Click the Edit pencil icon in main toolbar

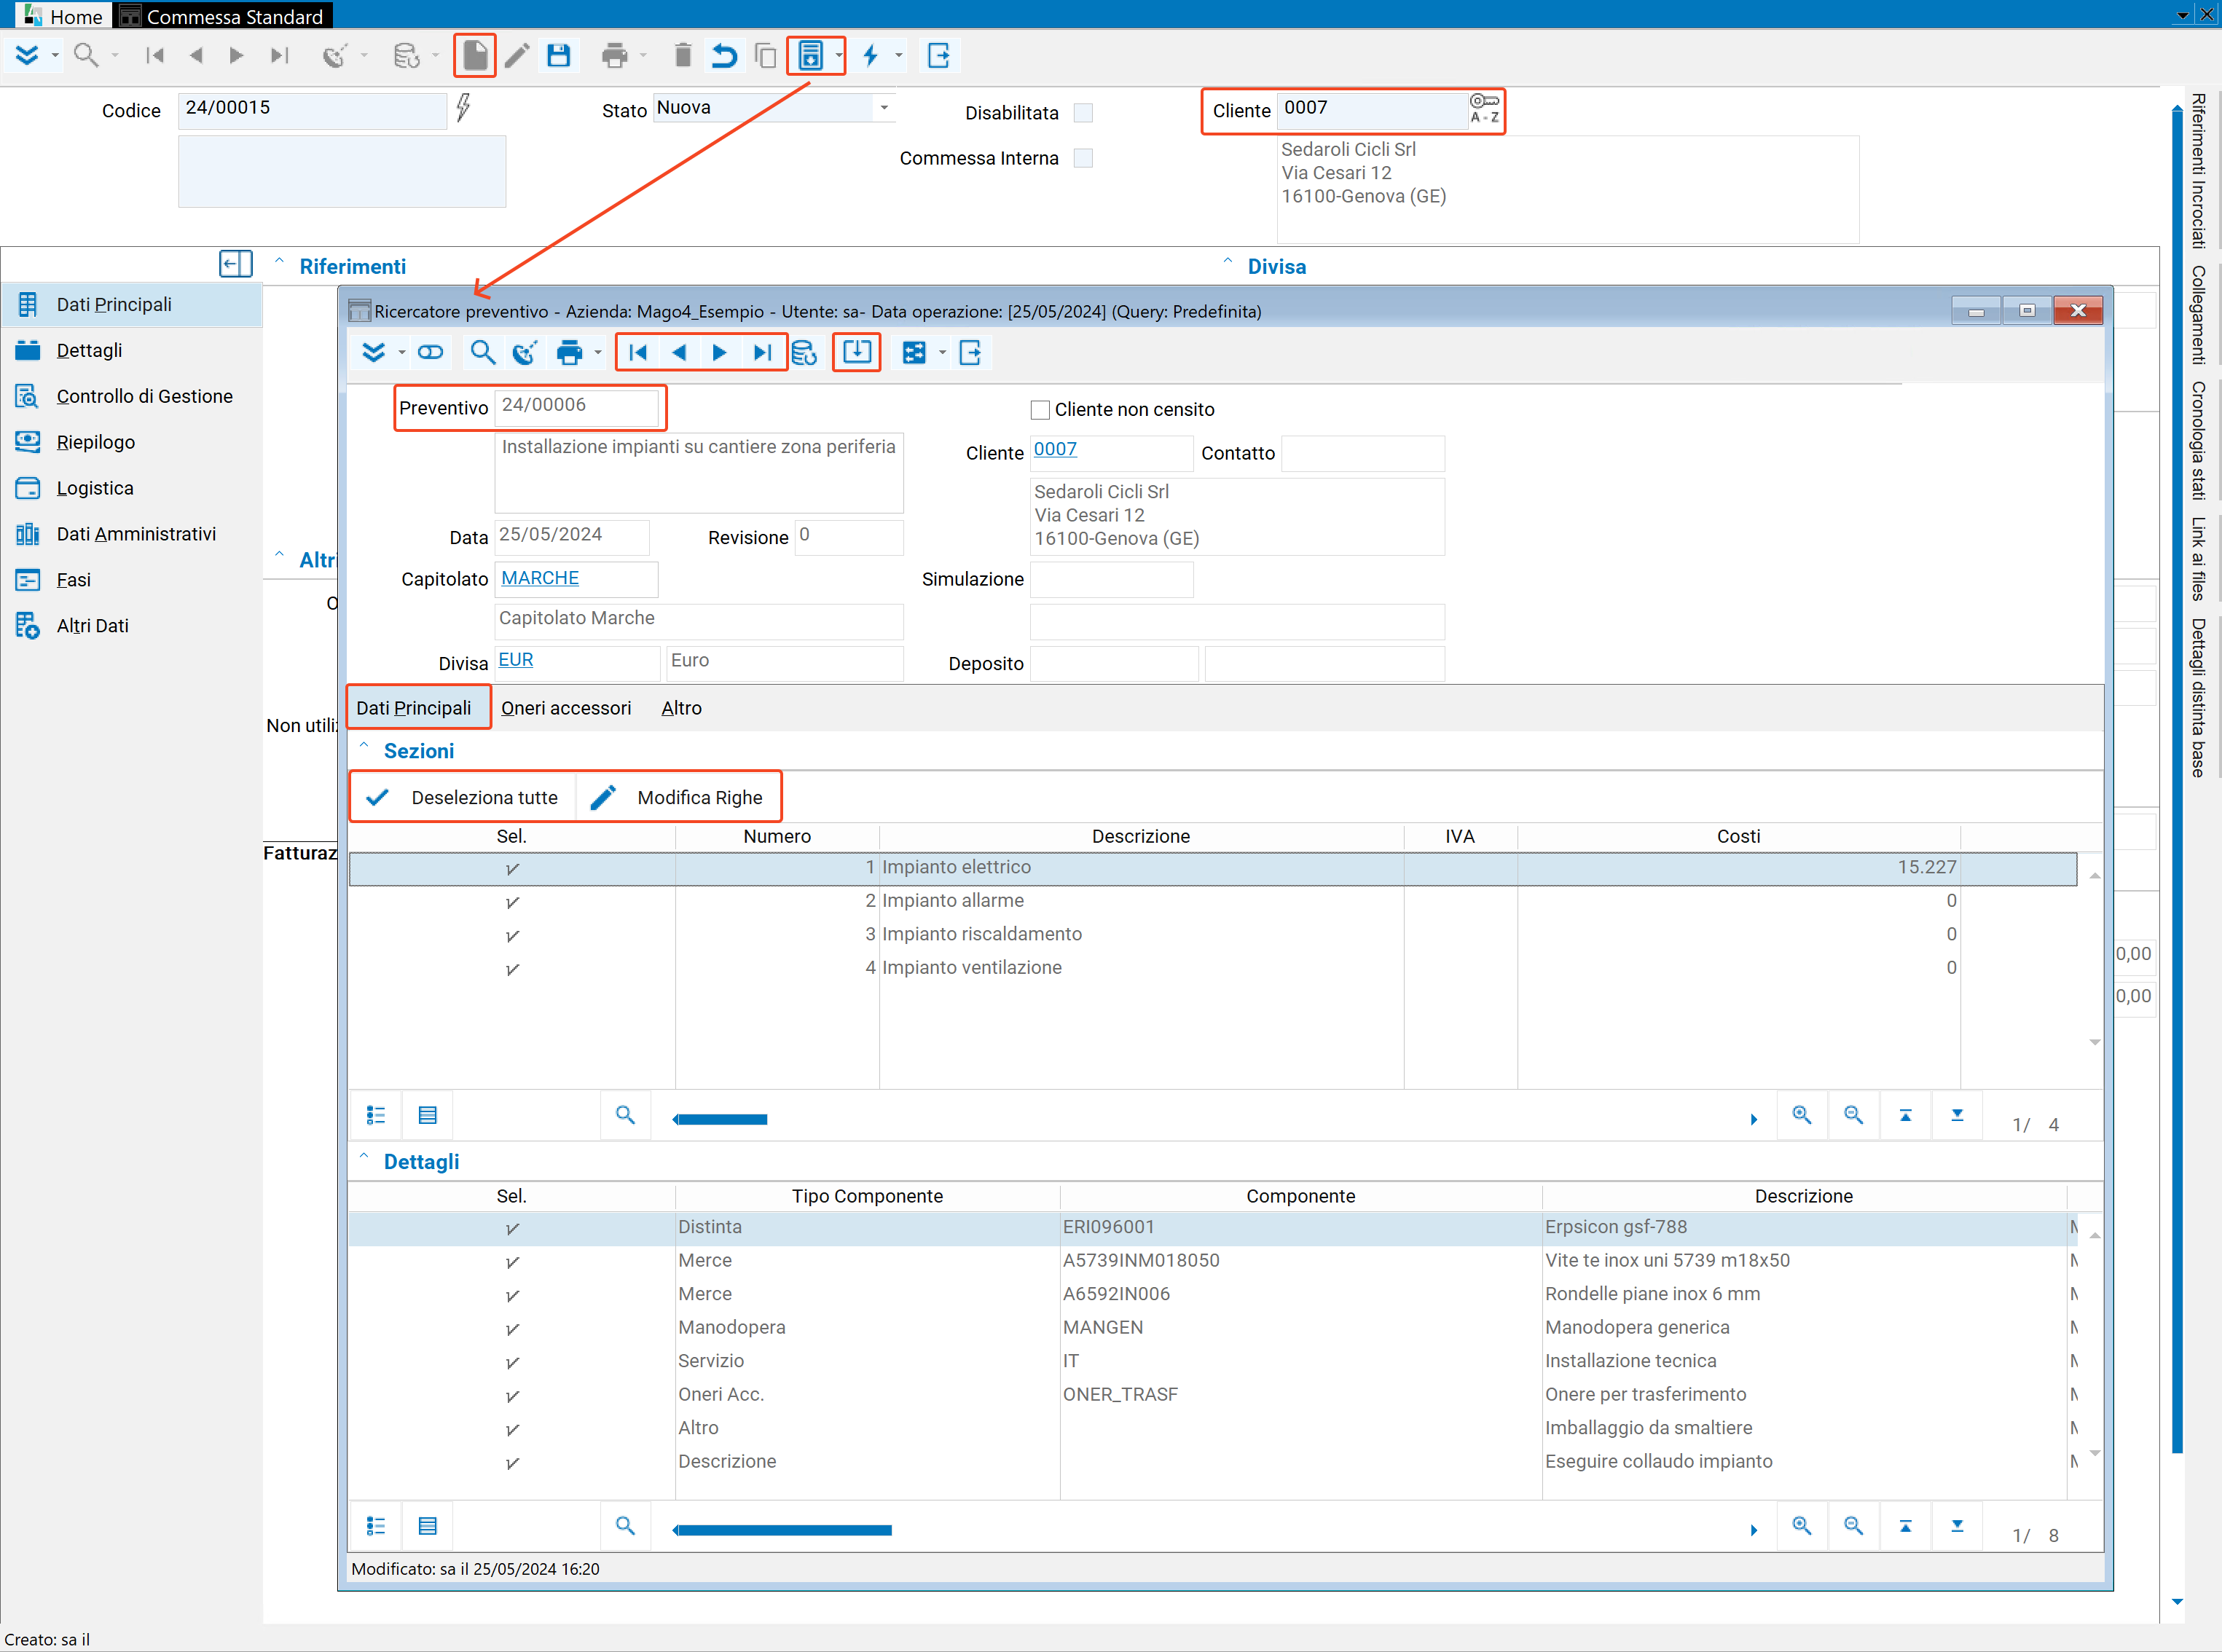pos(517,55)
